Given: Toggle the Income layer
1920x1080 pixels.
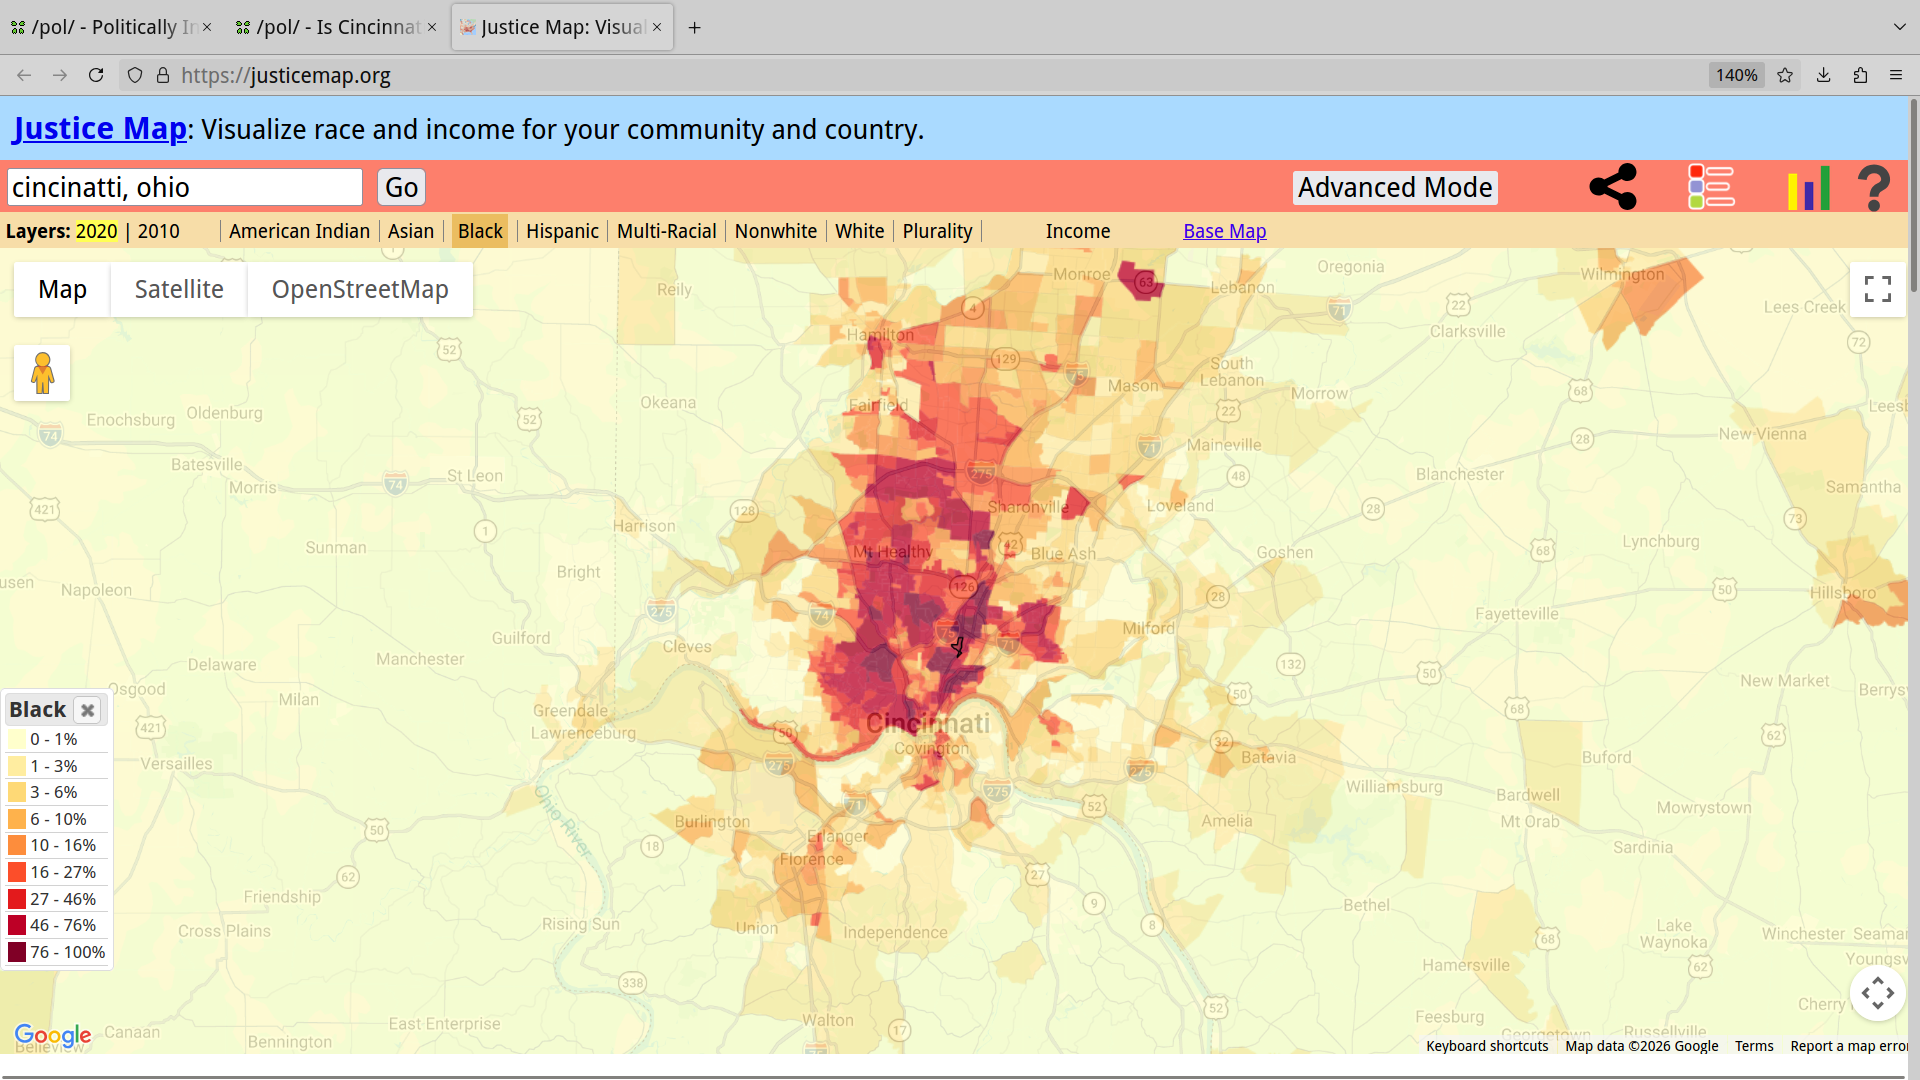Looking at the screenshot, I should (1077, 231).
